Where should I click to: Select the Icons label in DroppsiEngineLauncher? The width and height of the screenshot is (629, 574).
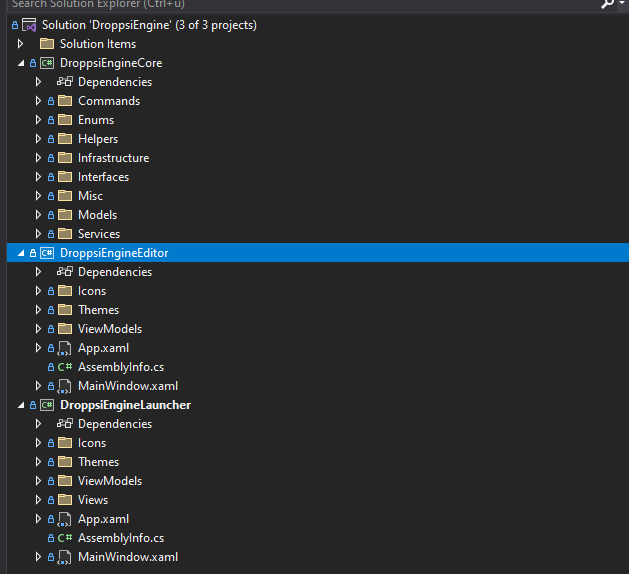[92, 443]
